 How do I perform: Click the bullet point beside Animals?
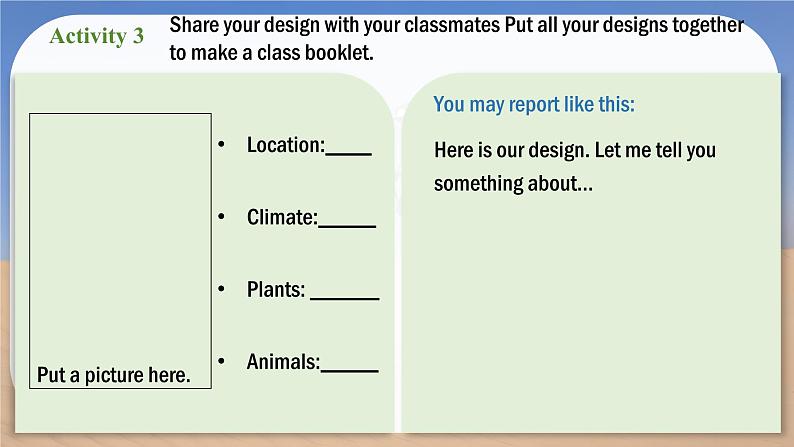[221, 361]
